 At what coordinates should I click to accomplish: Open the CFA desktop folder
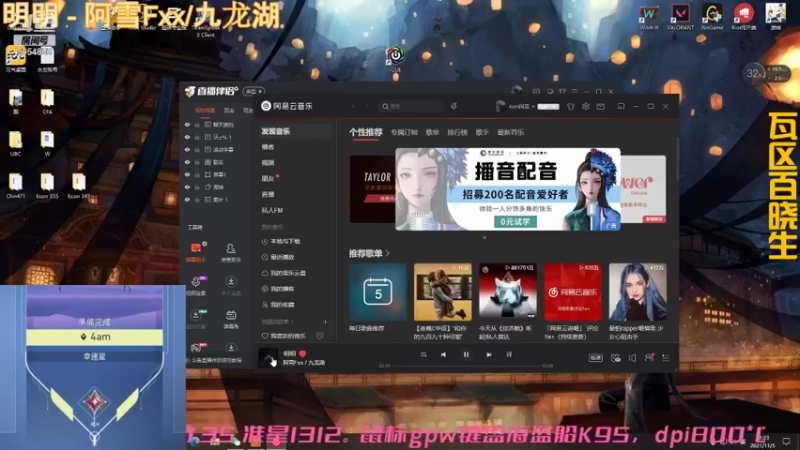[47, 102]
